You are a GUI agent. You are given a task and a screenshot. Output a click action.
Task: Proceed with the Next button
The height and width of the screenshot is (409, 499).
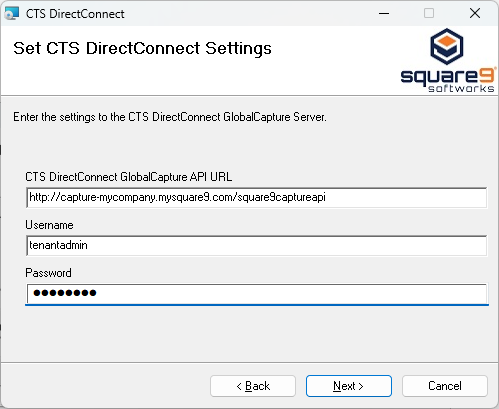coord(349,386)
